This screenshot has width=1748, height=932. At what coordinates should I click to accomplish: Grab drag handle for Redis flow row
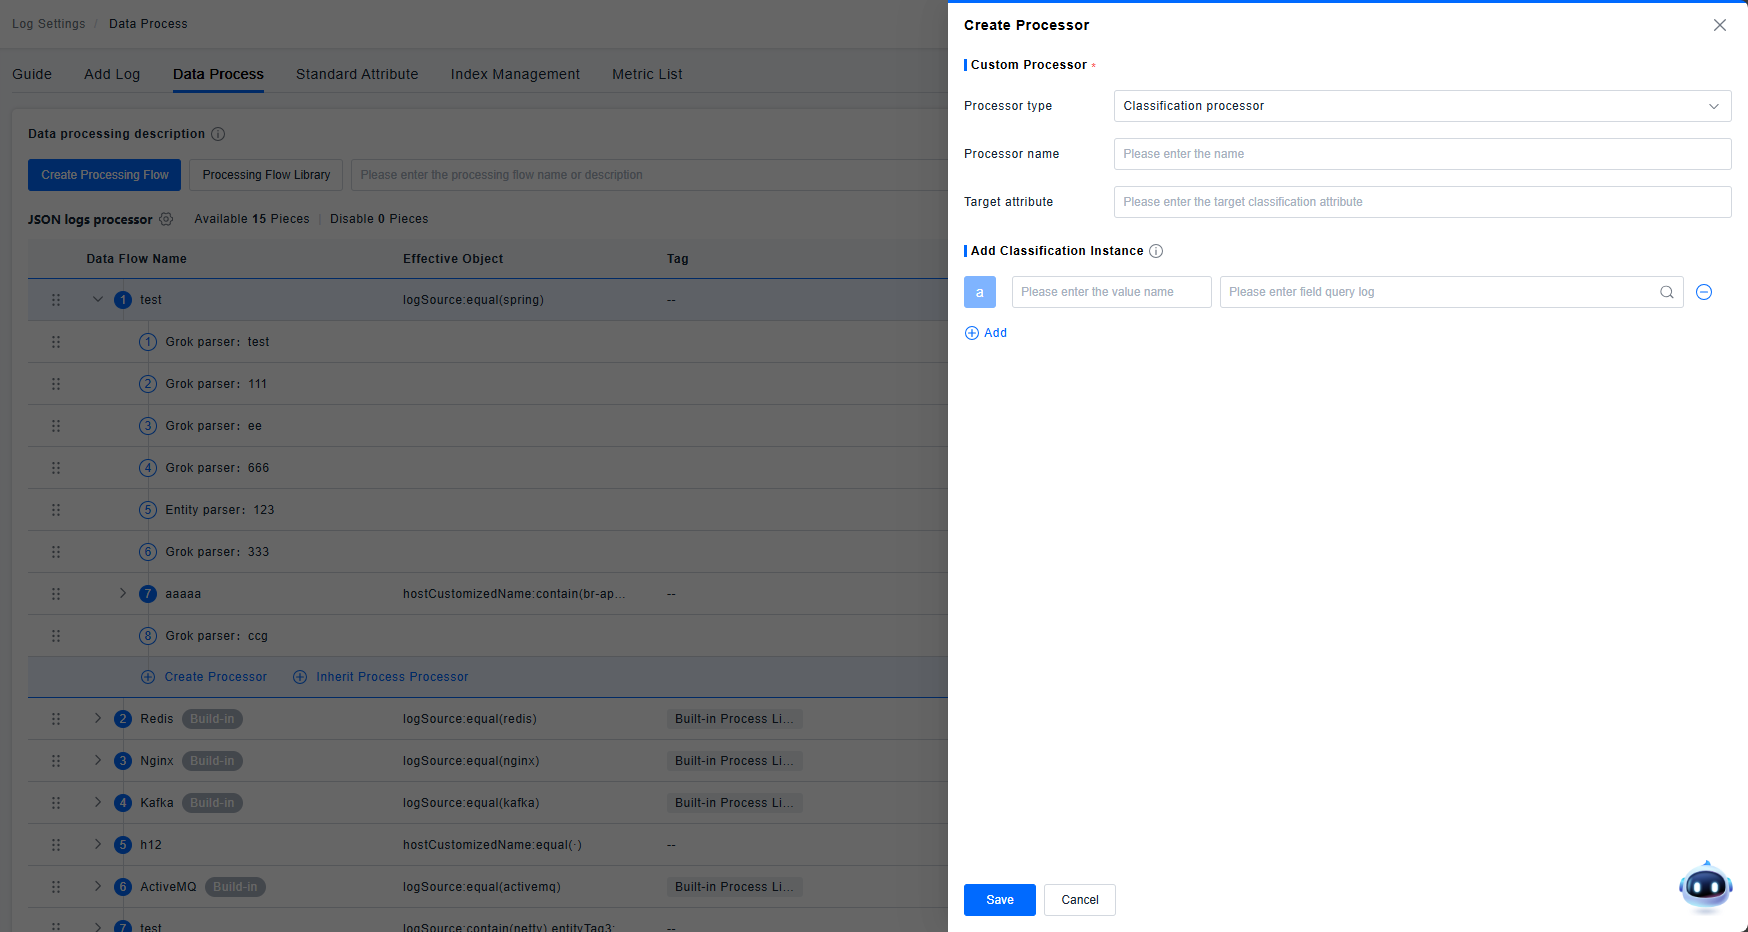(x=56, y=719)
